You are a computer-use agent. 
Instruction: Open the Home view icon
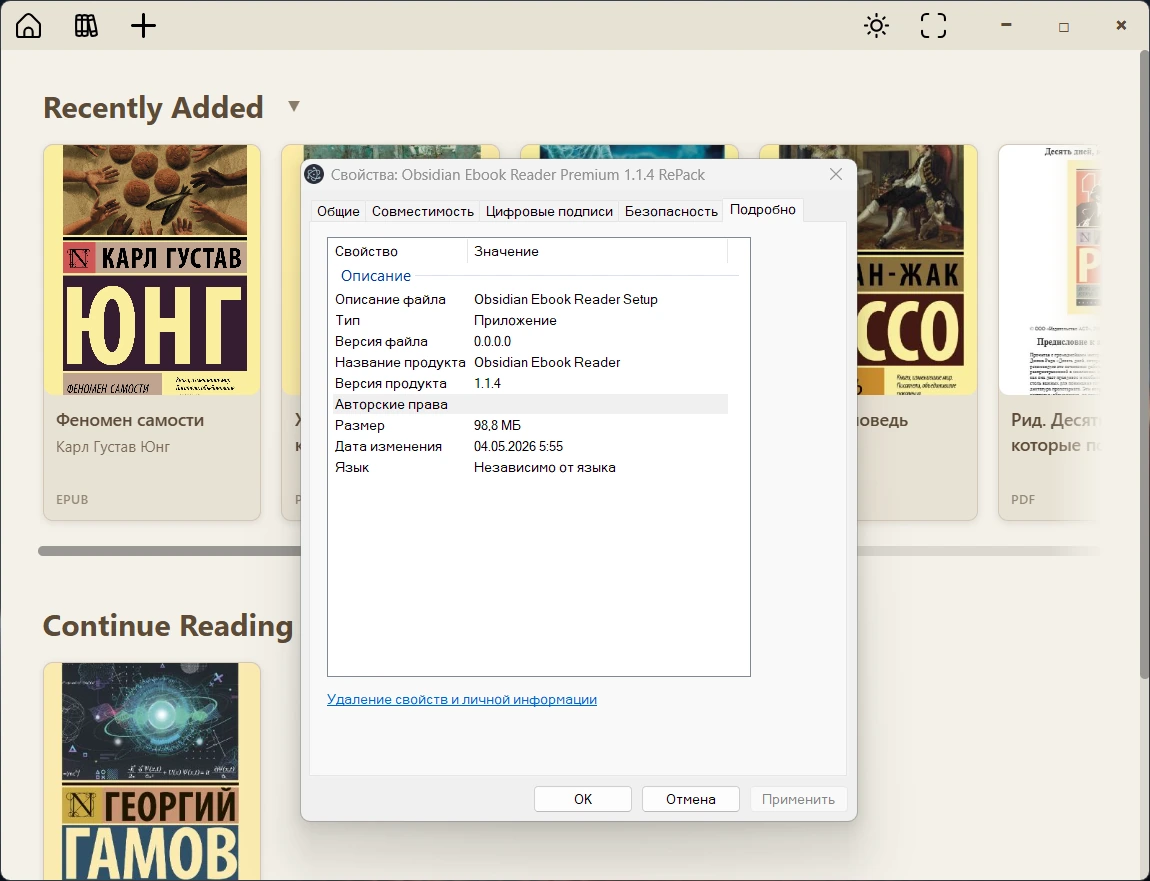click(x=29, y=26)
